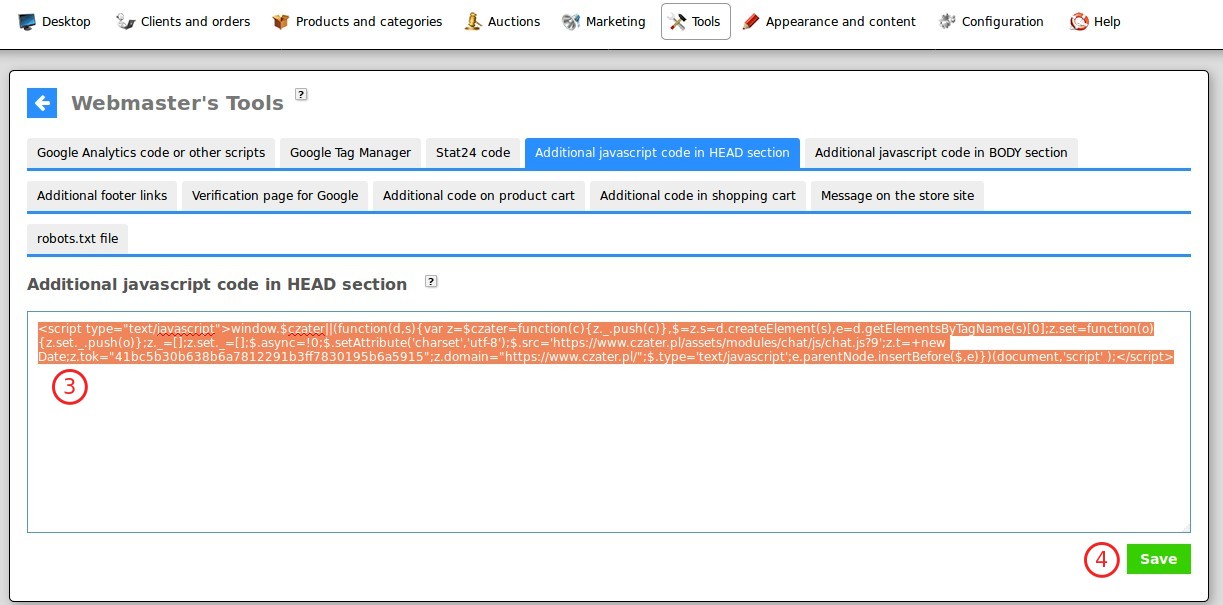Click the Help lifebuoy icon
The width and height of the screenshot is (1223, 605).
1079,21
